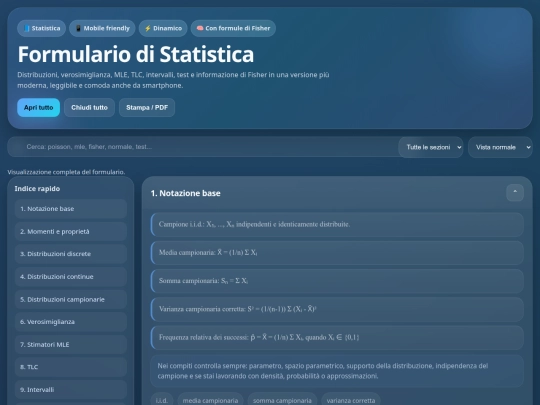Screen dimensions: 540x405
Task: Click Stampa / PDF button
Action: [x=147, y=107]
